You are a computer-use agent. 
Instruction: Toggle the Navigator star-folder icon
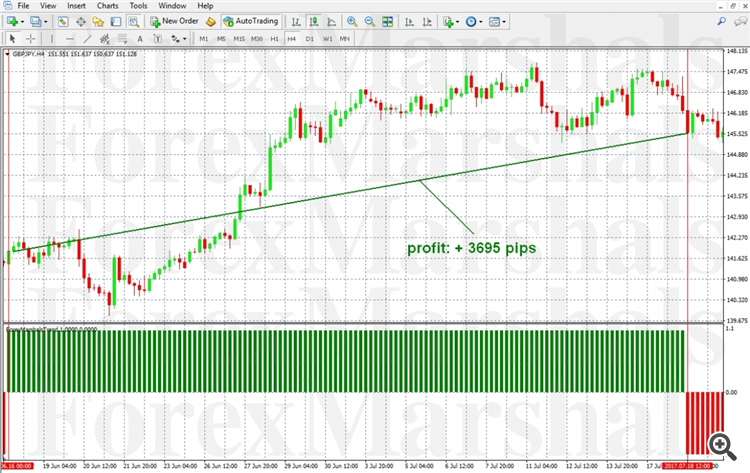98,22
